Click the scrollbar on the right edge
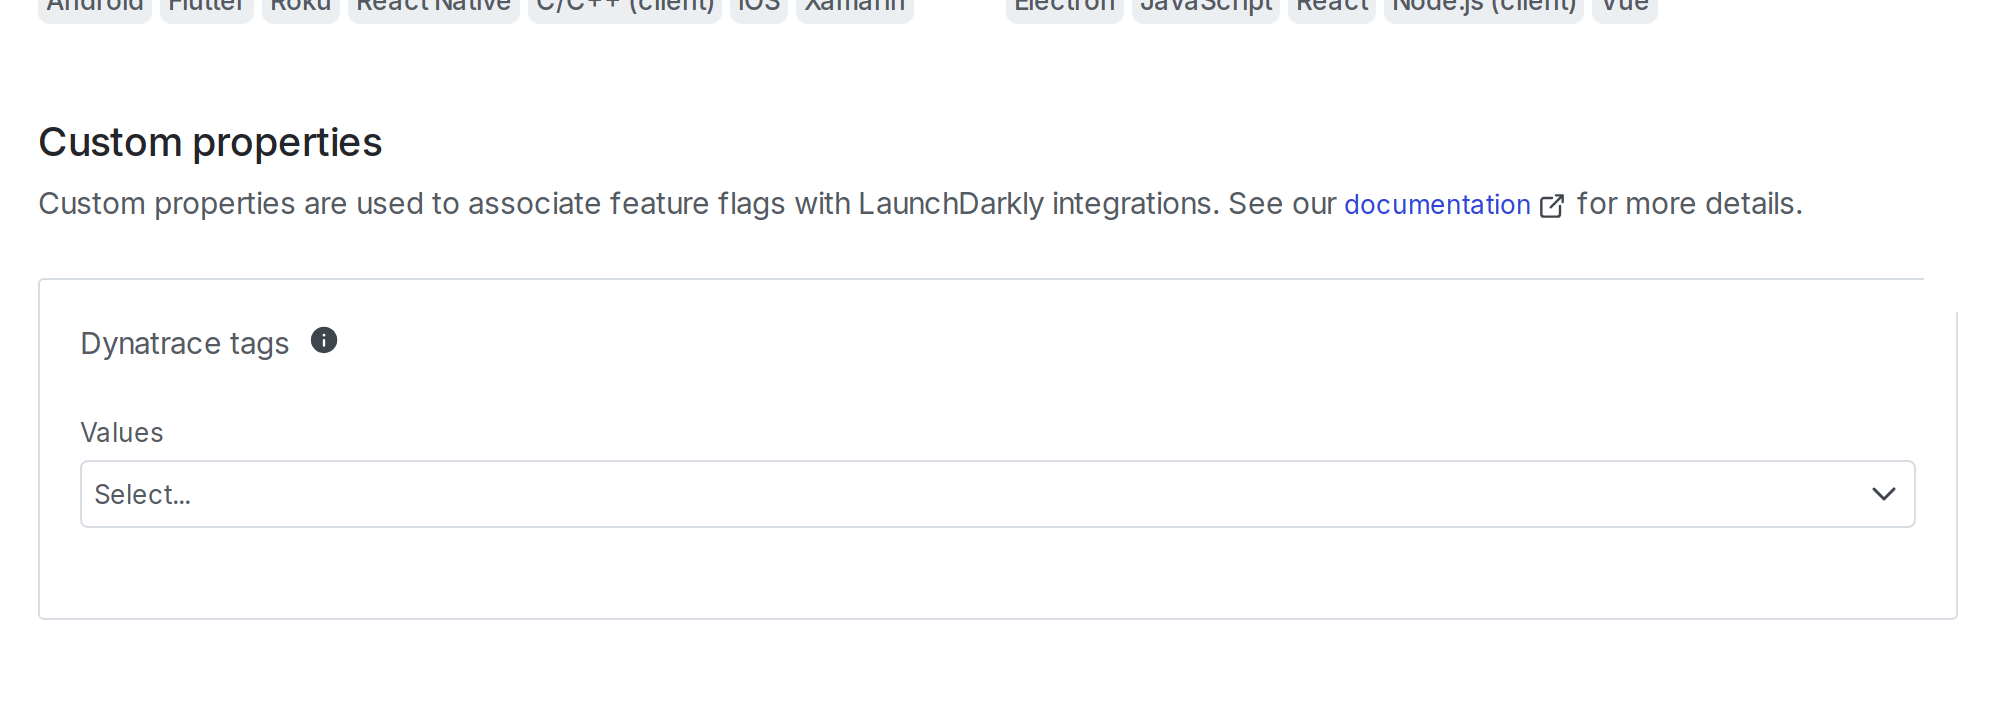The image size is (1996, 708). (1956, 450)
